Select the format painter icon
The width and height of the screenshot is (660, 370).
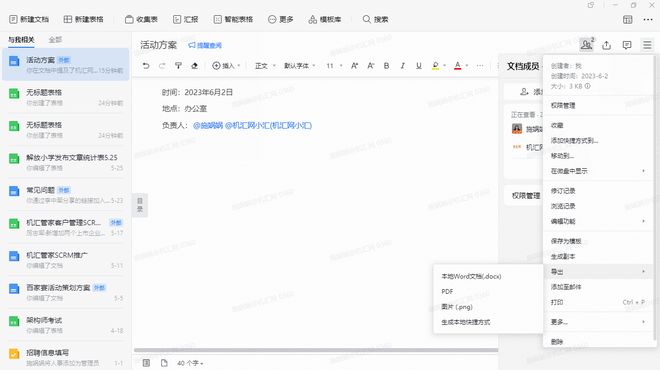pos(178,66)
